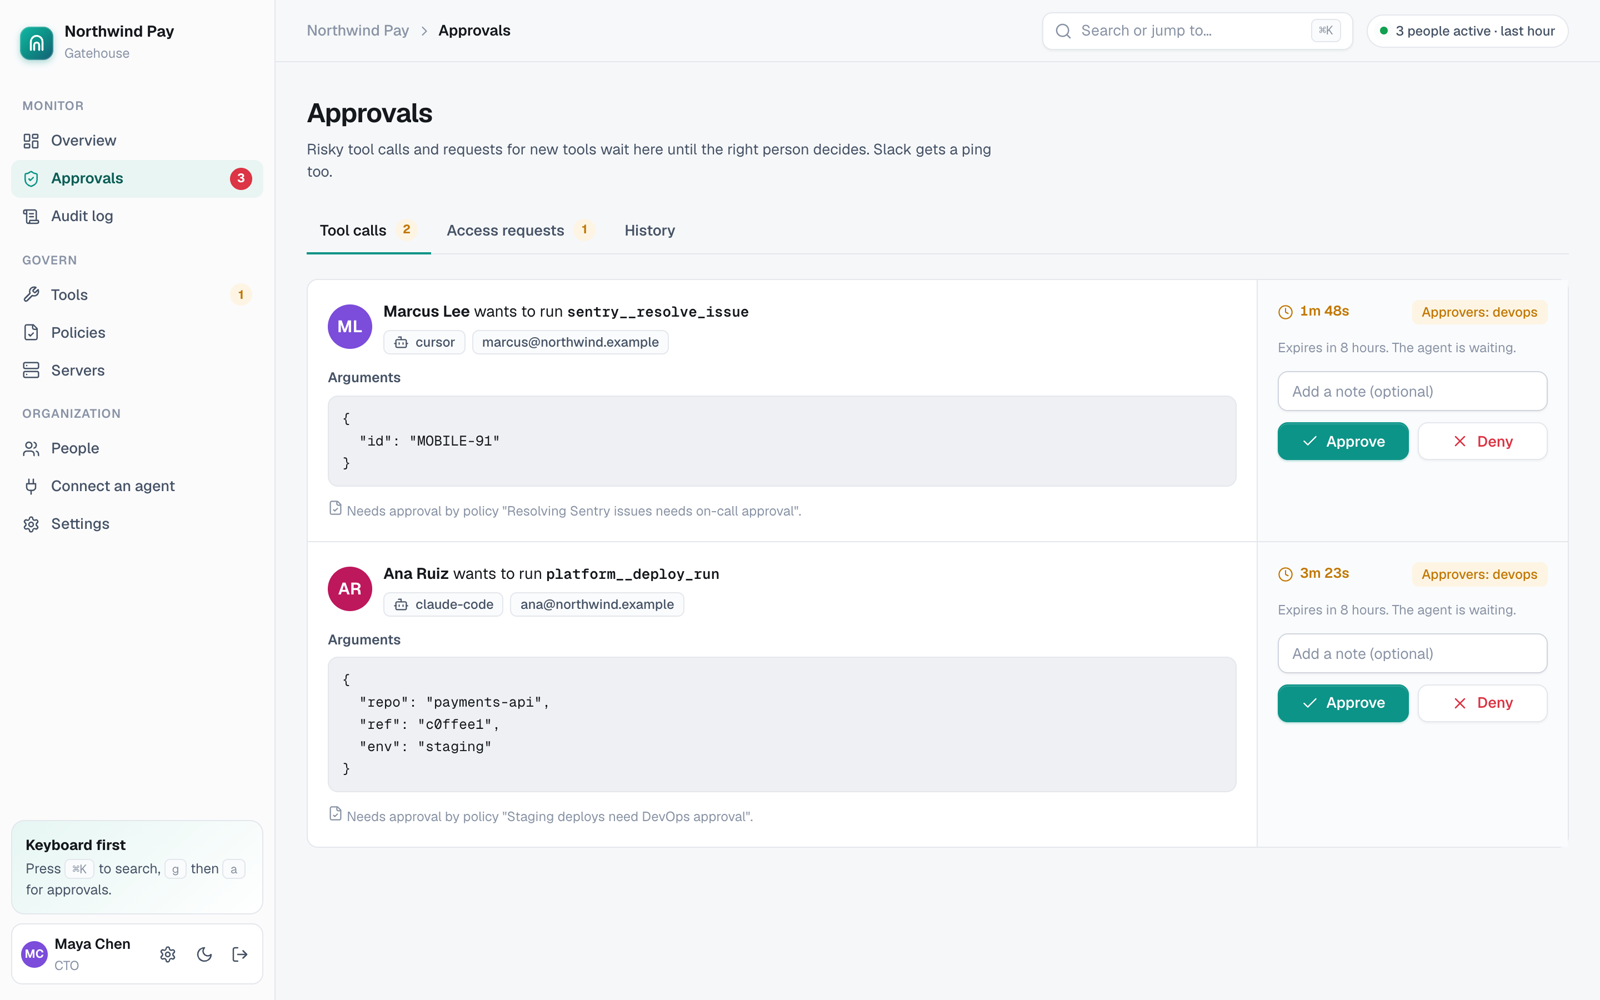Viewport: 1600px width, 1000px height.
Task: Open Policies in the sidebar
Action: pyautogui.click(x=137, y=333)
